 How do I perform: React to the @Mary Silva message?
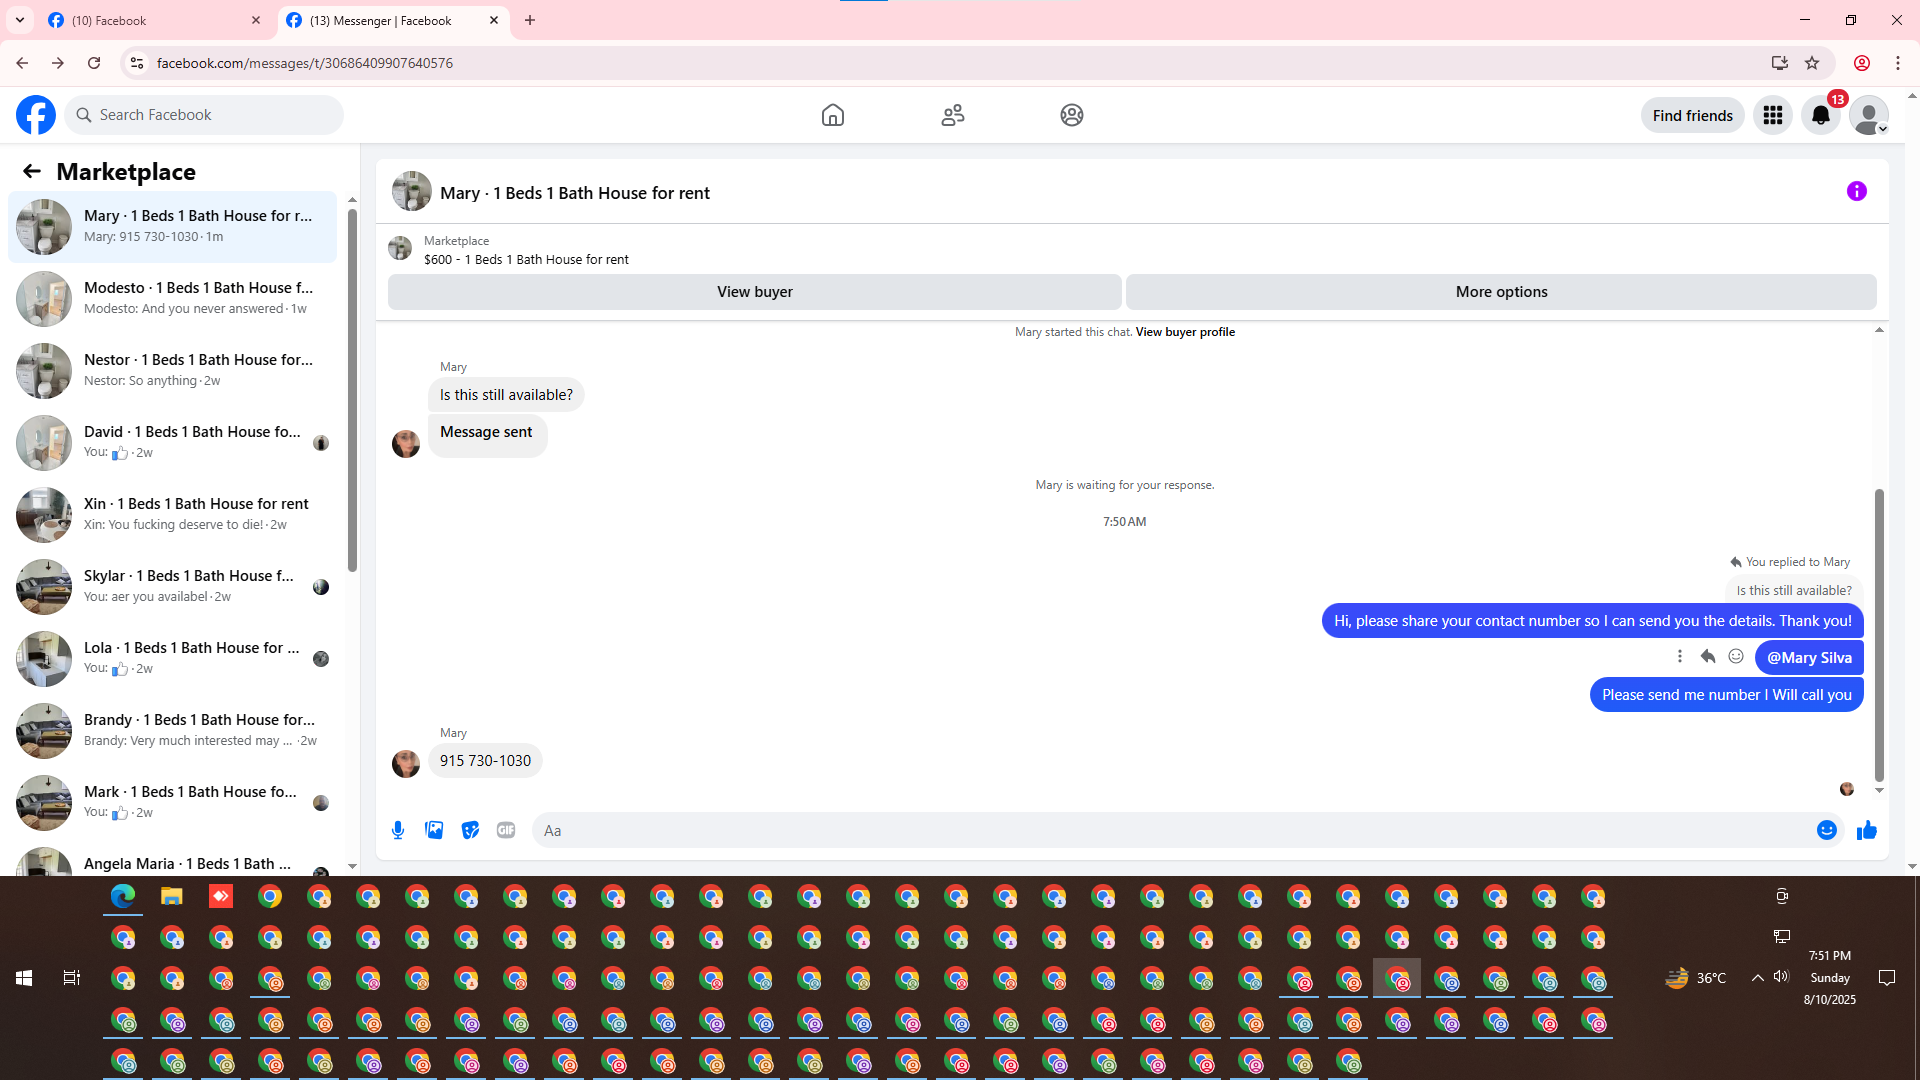coord(1736,657)
